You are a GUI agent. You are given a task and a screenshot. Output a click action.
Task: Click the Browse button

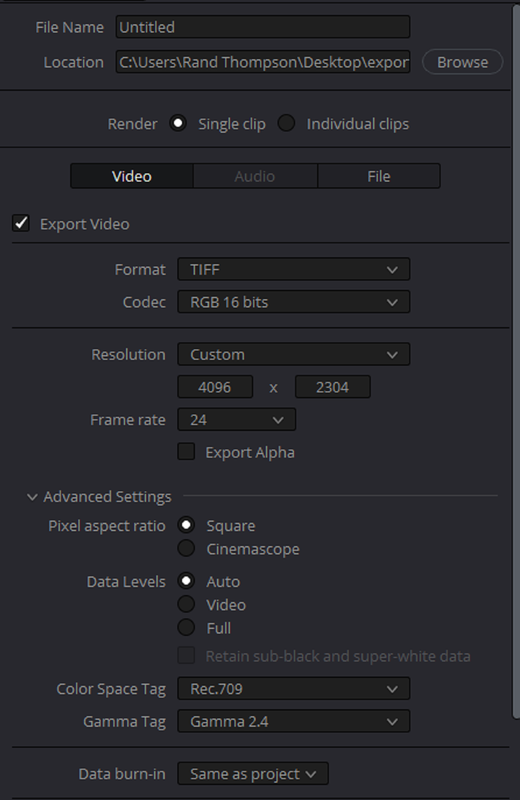462,62
